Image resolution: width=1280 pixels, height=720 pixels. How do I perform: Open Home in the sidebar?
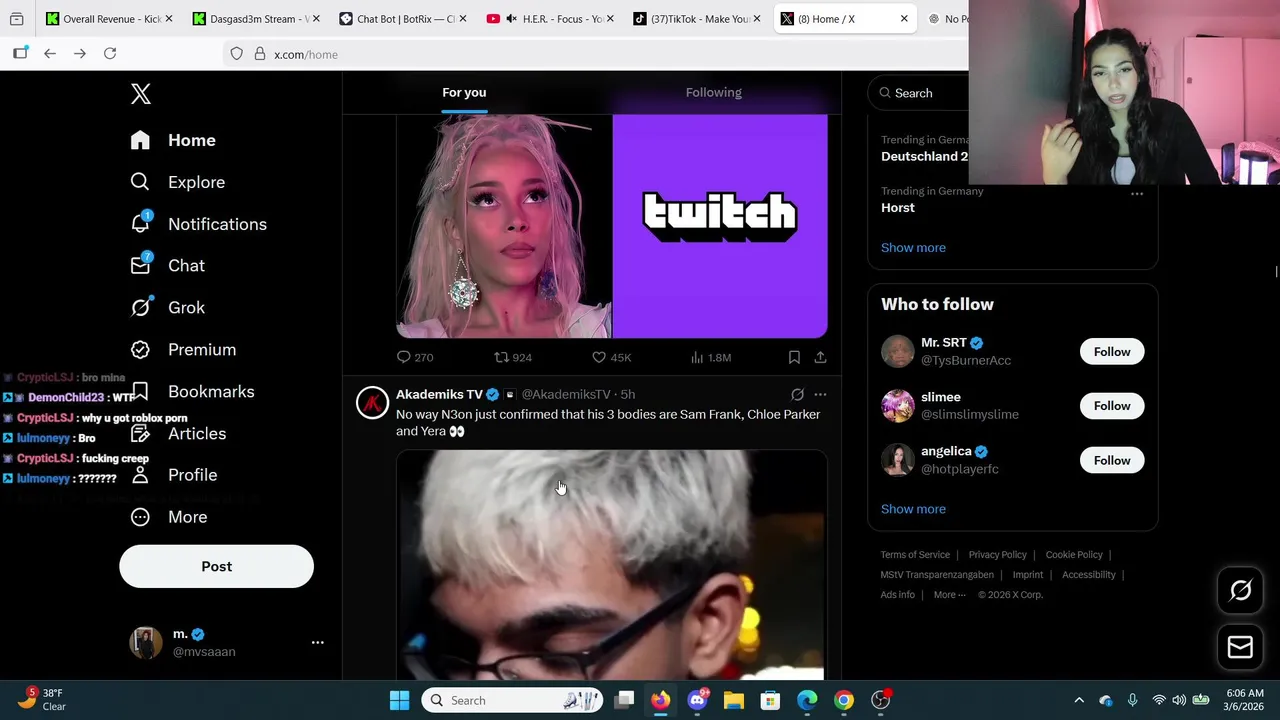173,140
